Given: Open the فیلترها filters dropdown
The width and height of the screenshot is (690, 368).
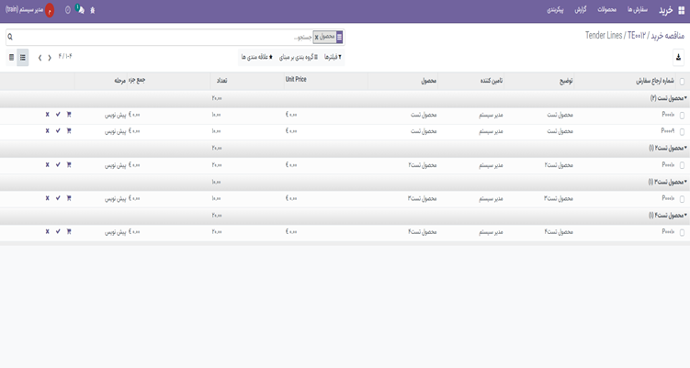Looking at the screenshot, I should pos(333,57).
